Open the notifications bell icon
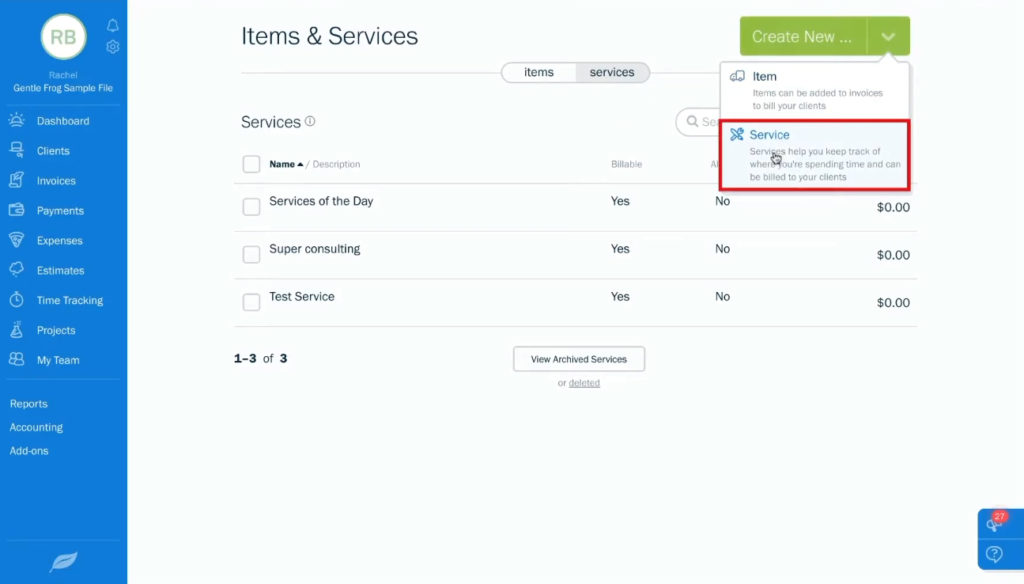The height and width of the screenshot is (584, 1024). click(113, 24)
